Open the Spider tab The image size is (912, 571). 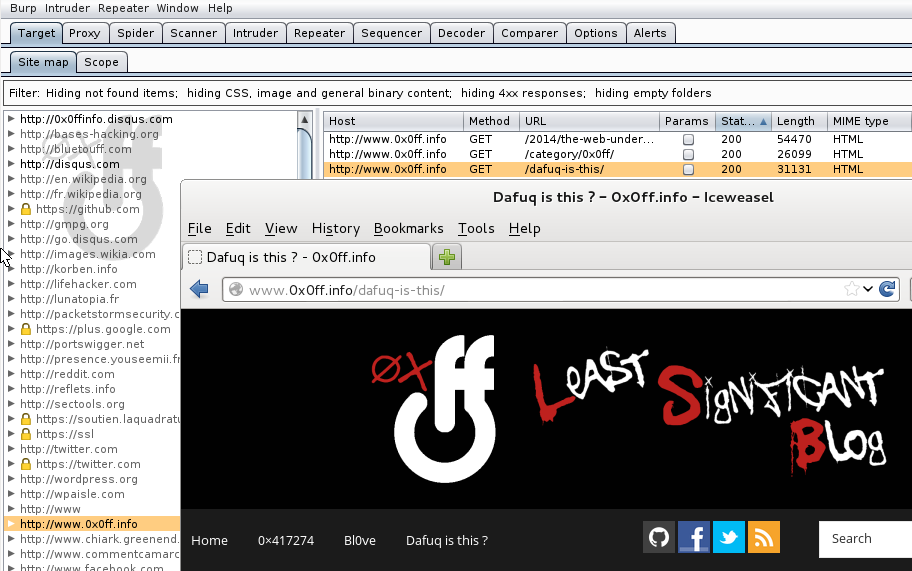point(136,33)
